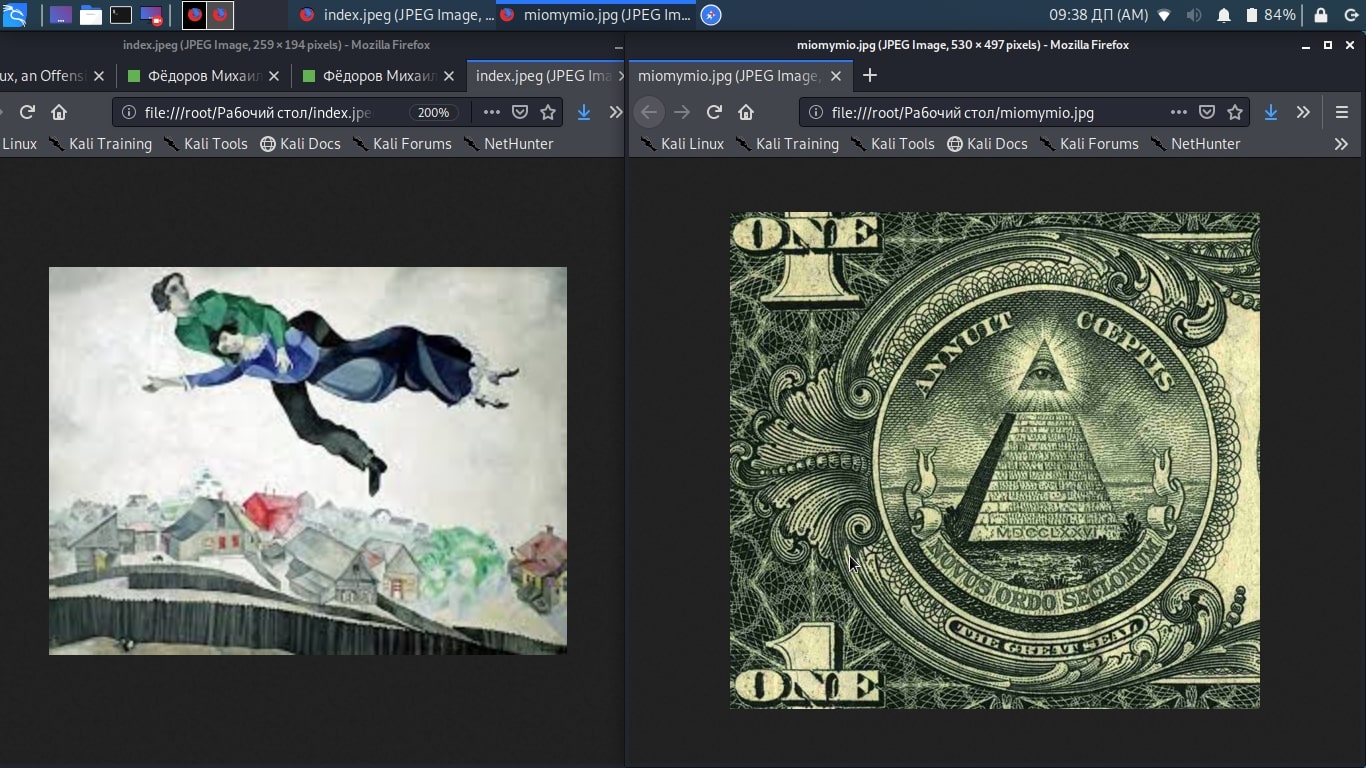Click URL bar showing miomymio.jpg path
The image size is (1366, 768).
pos(990,113)
